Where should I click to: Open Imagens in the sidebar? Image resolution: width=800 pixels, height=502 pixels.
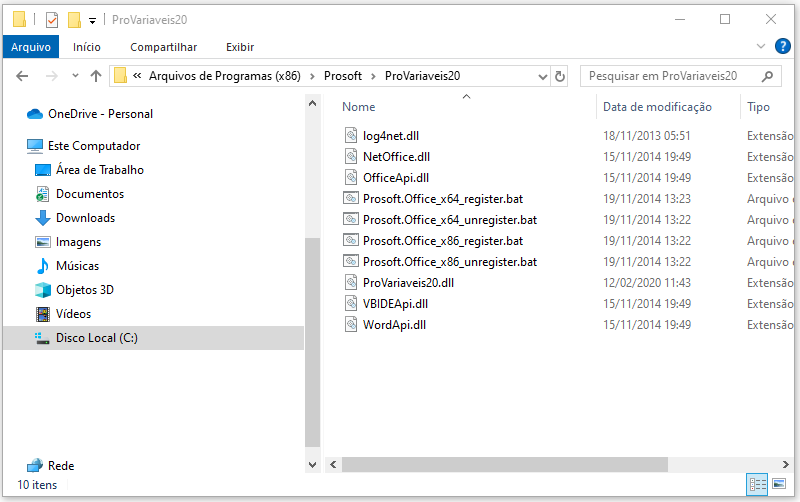(68, 242)
